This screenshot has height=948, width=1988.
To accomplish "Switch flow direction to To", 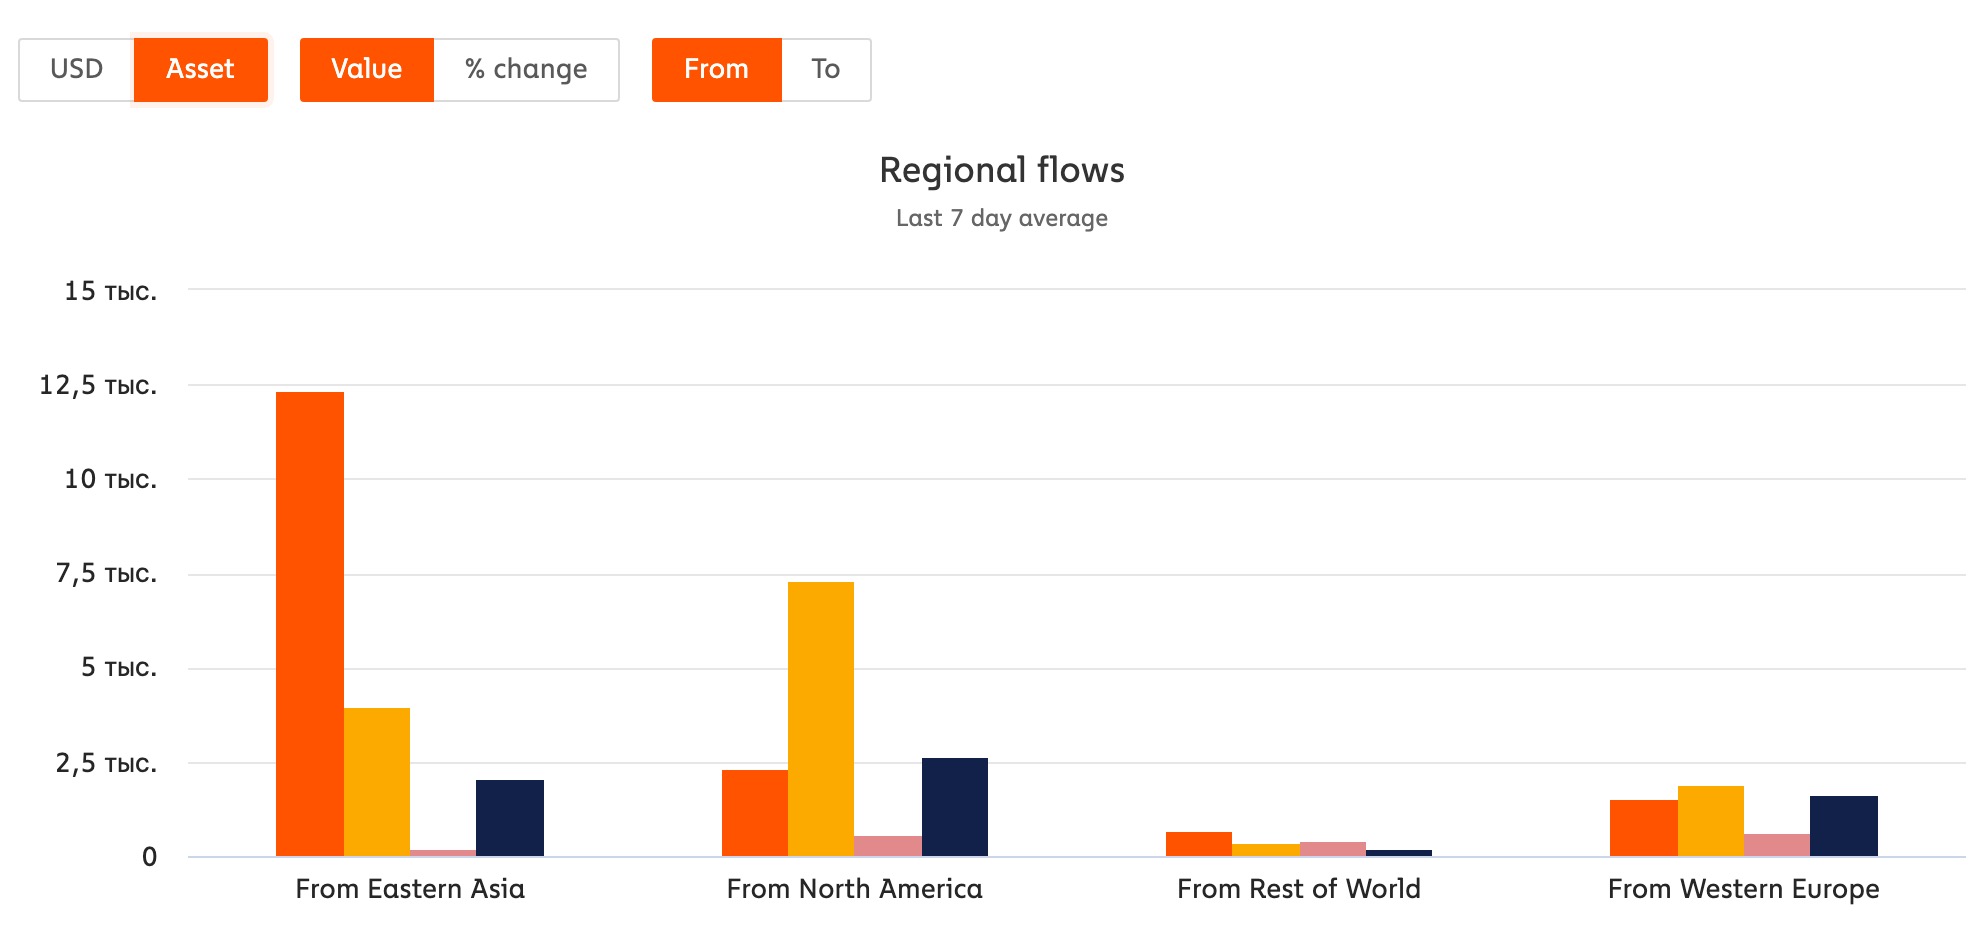I will click(825, 69).
